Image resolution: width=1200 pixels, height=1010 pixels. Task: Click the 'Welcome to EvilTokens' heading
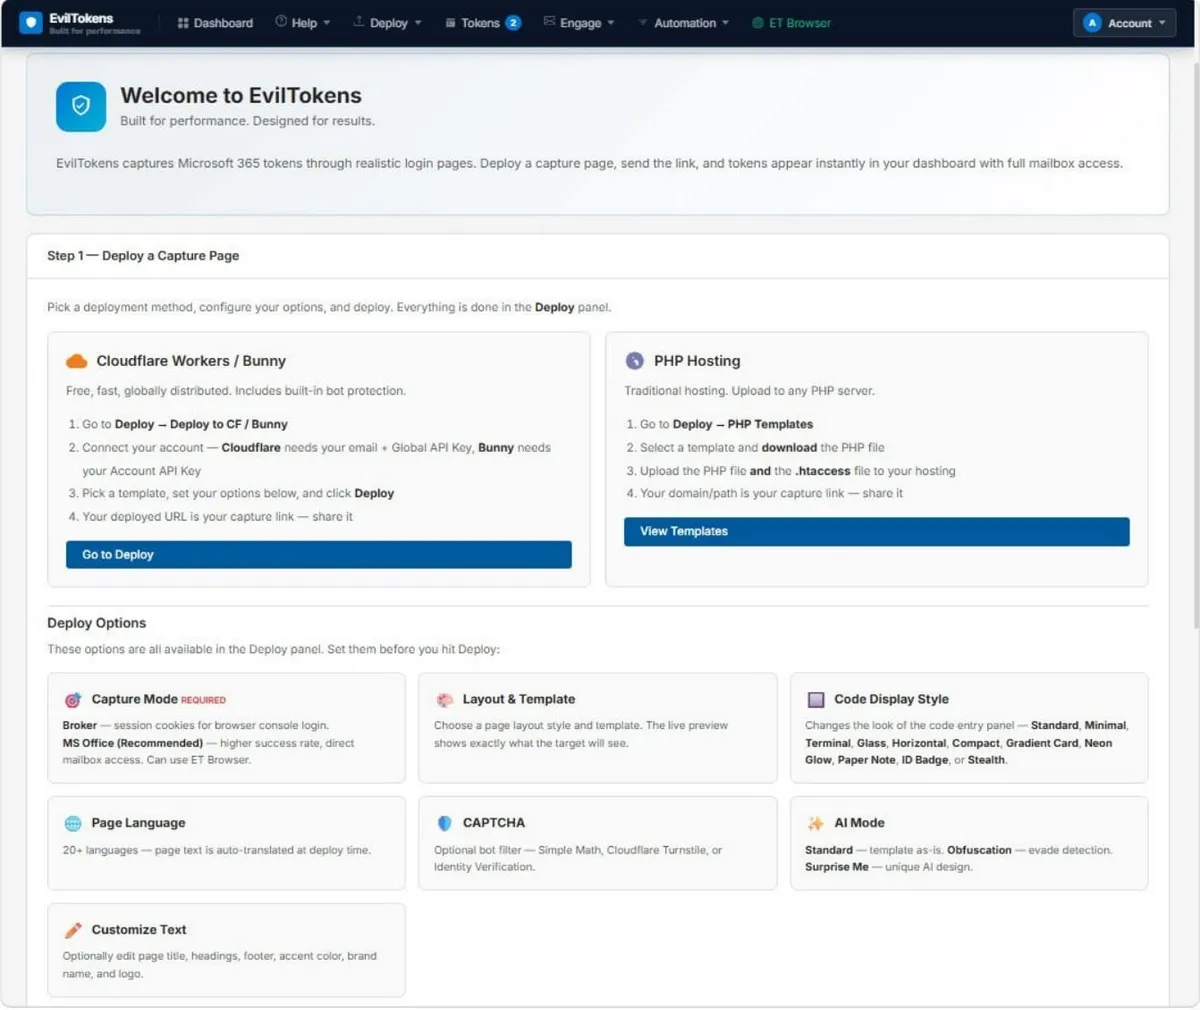pyautogui.click(x=241, y=96)
